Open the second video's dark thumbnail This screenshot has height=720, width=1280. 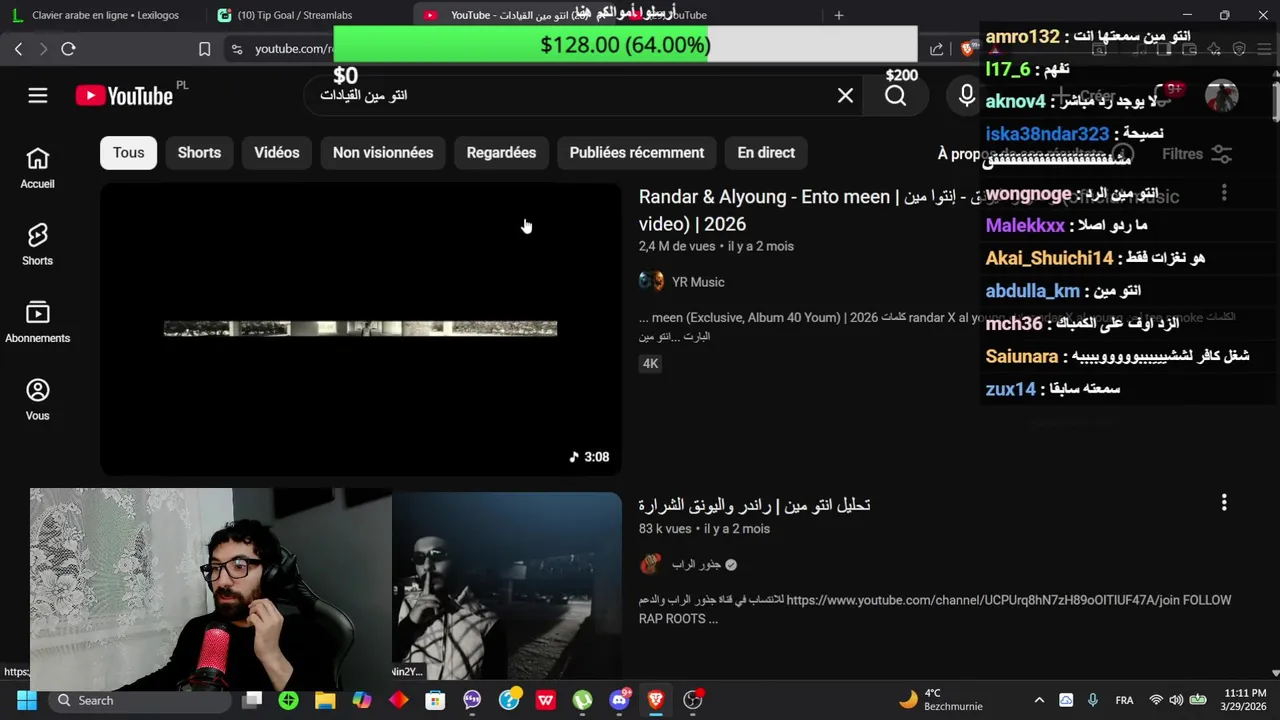pyautogui.click(x=507, y=586)
